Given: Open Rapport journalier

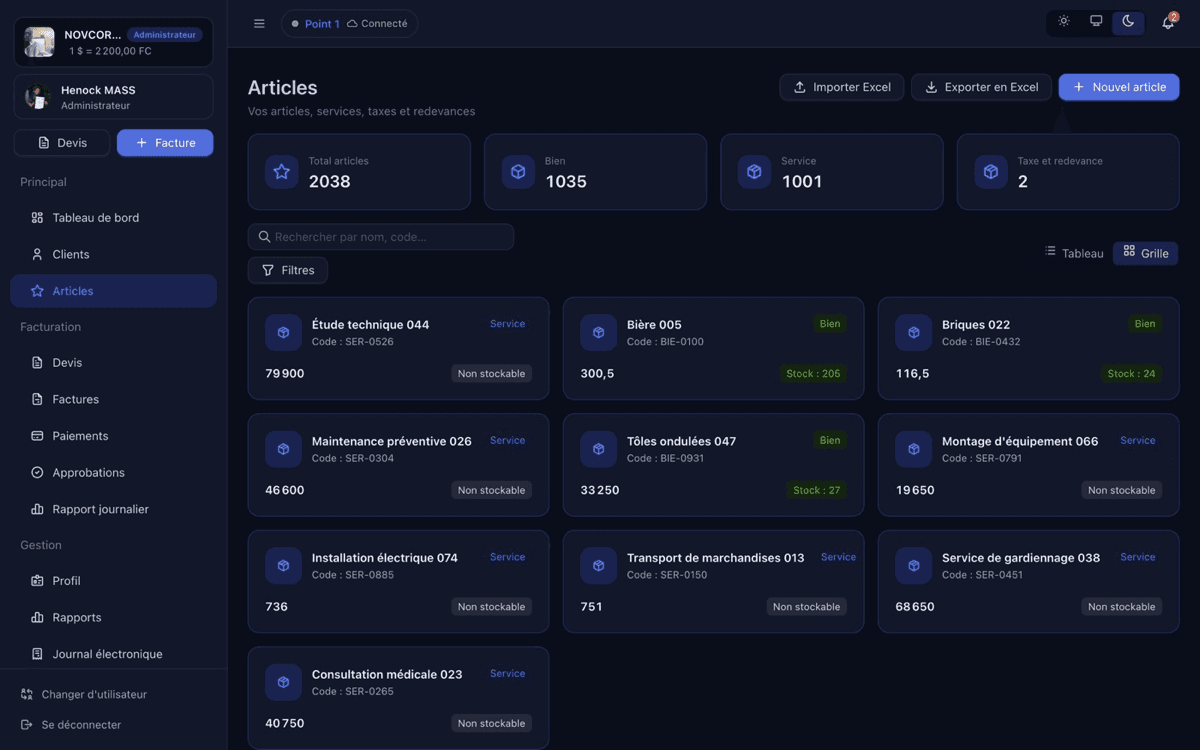Looking at the screenshot, I should [113, 509].
